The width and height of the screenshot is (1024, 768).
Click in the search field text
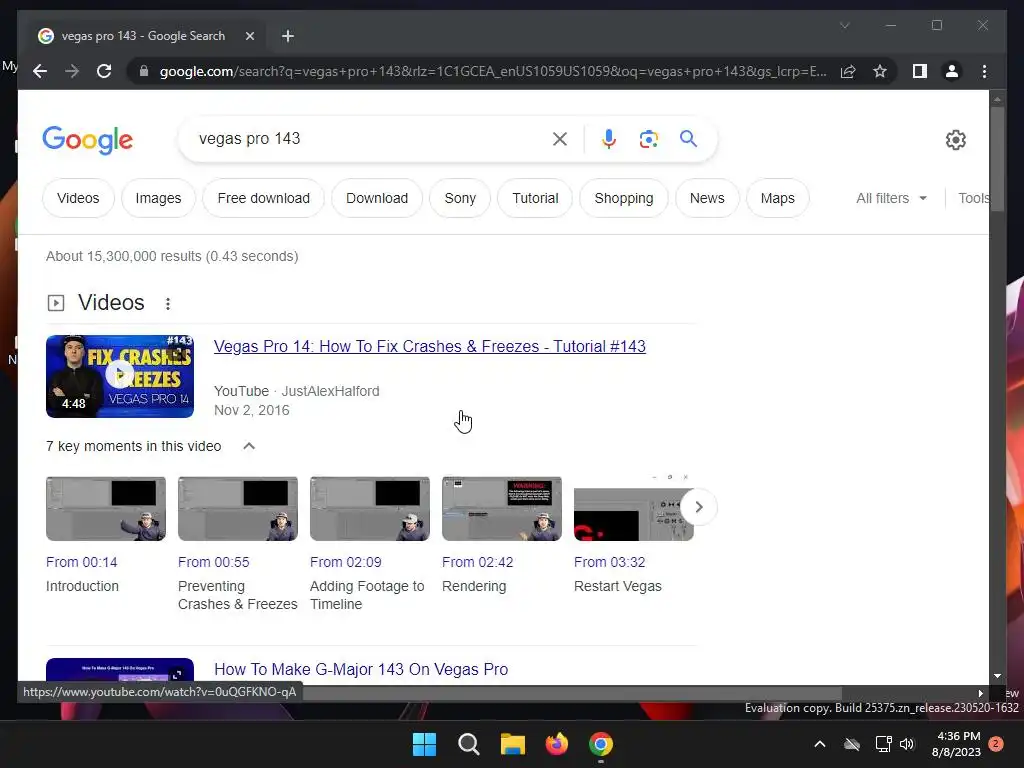pos(249,138)
